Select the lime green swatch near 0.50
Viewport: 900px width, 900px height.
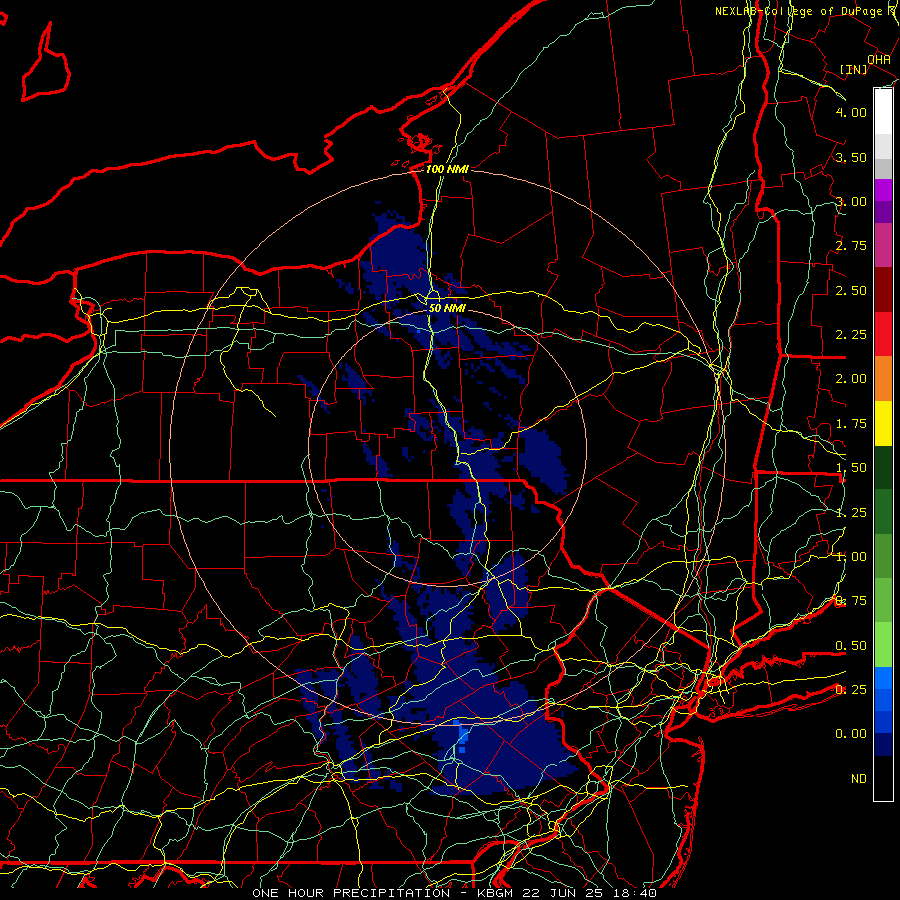(883, 645)
